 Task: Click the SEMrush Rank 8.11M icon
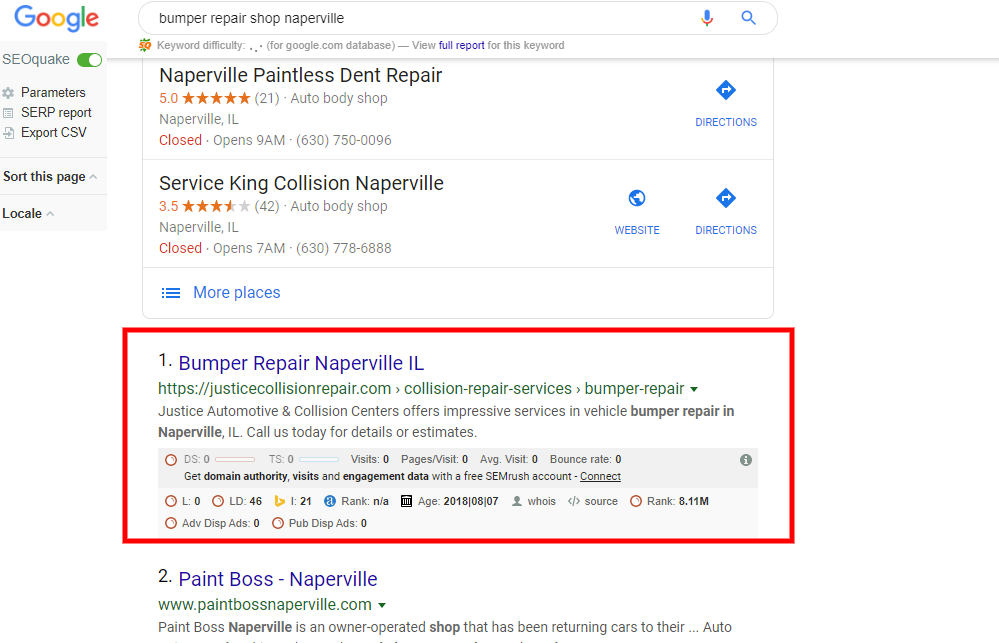pyautogui.click(x=636, y=502)
